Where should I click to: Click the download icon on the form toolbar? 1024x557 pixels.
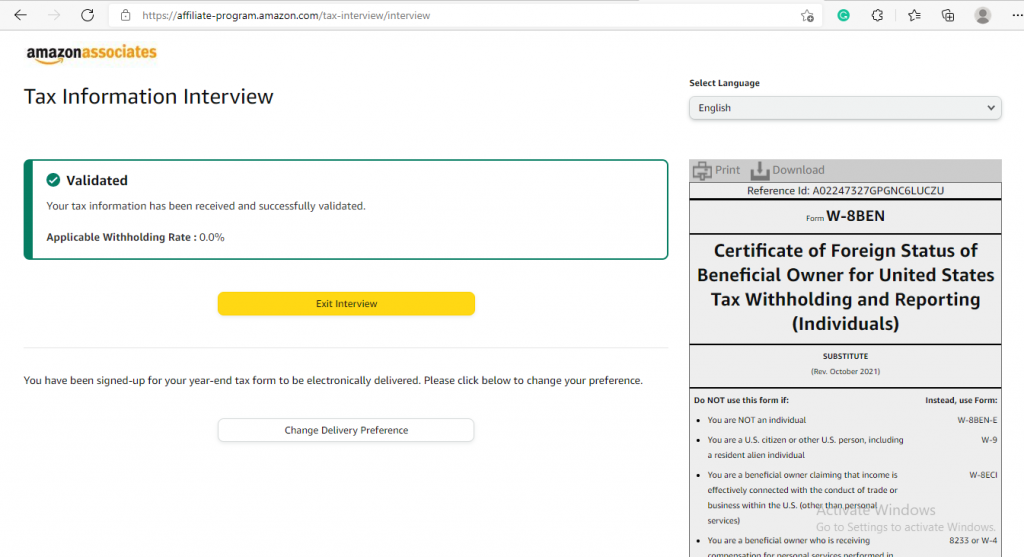click(x=760, y=170)
